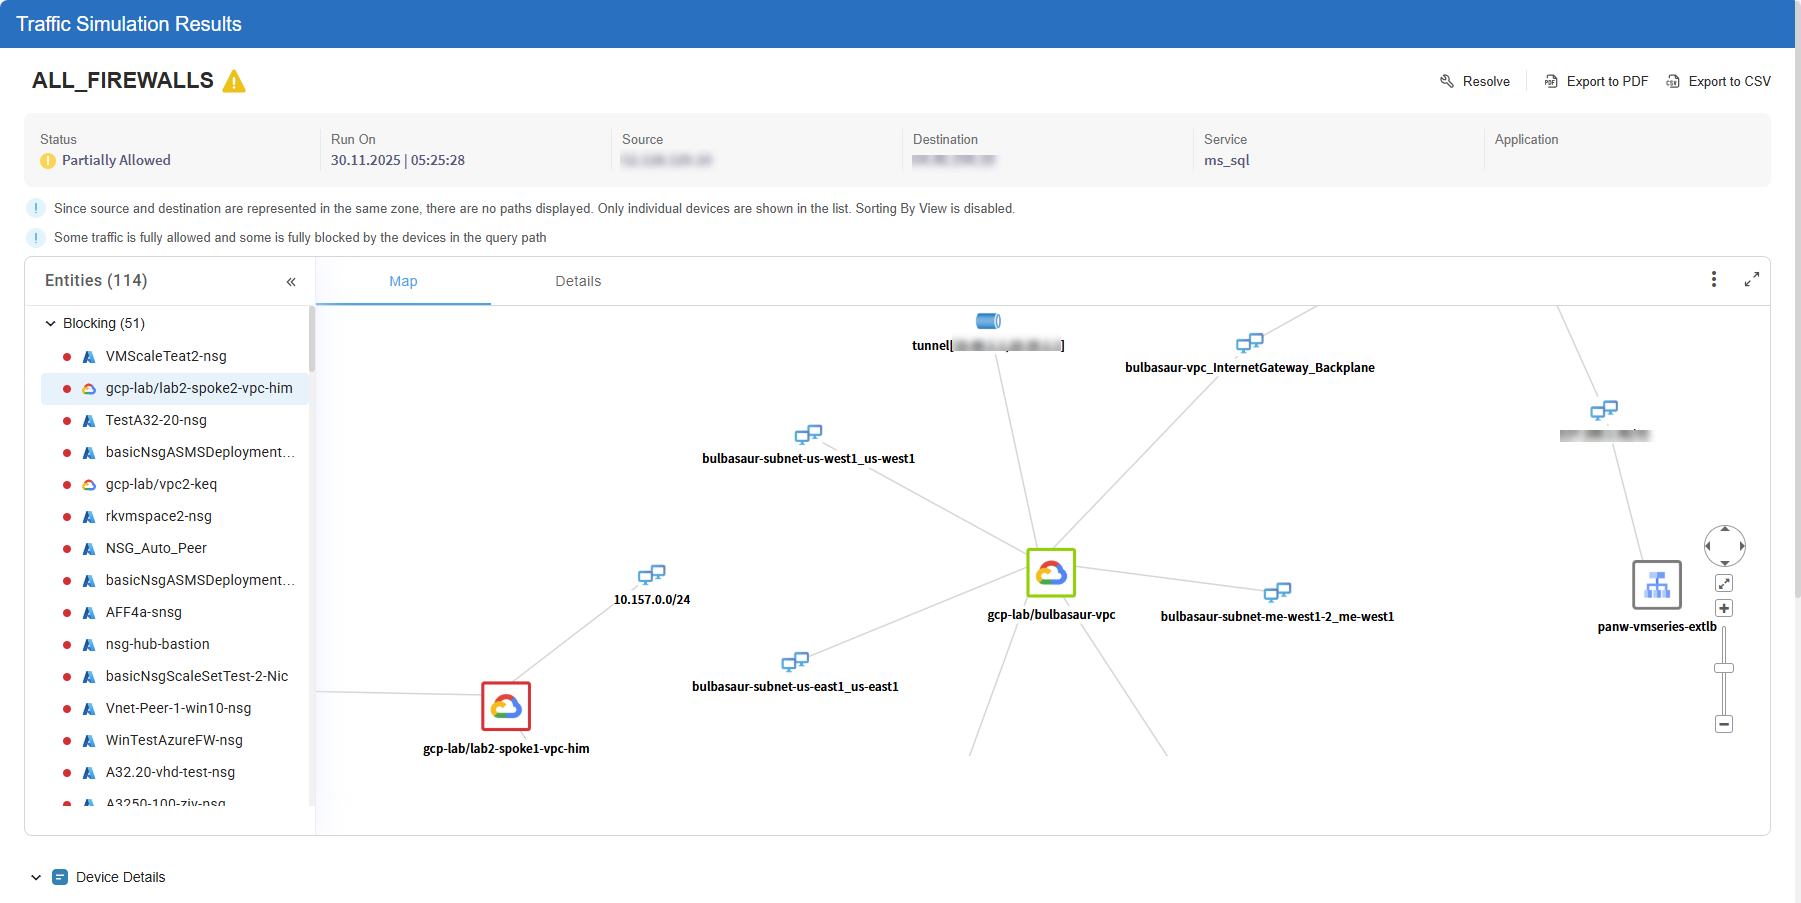Select the tunnel cylinder icon on map
The height and width of the screenshot is (903, 1801).
pos(988,321)
